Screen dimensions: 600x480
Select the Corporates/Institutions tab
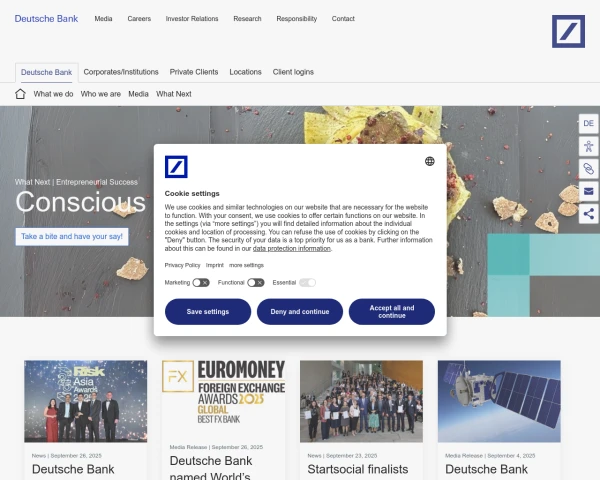[x=121, y=72]
